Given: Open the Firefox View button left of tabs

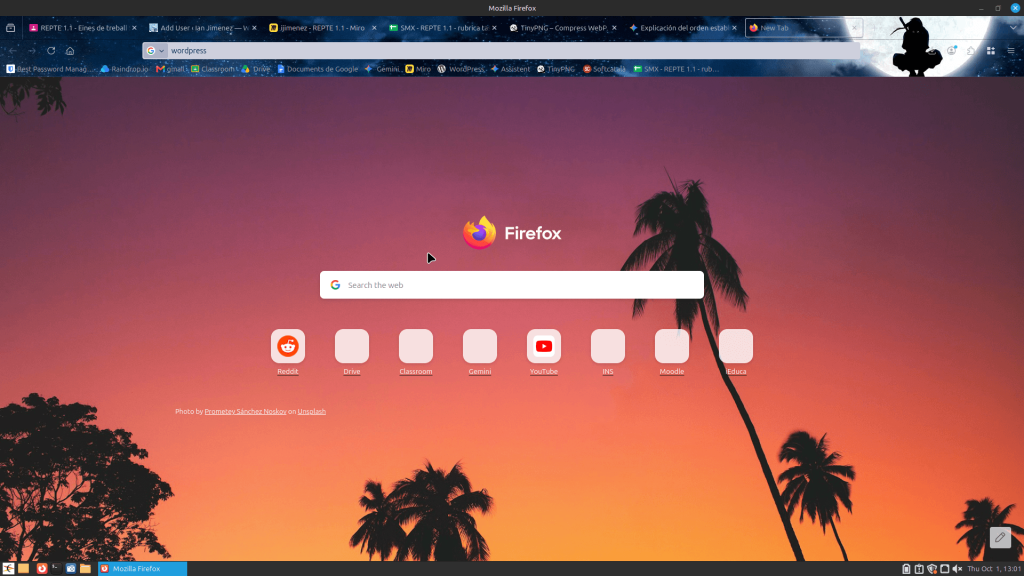Looking at the screenshot, I should point(10,28).
